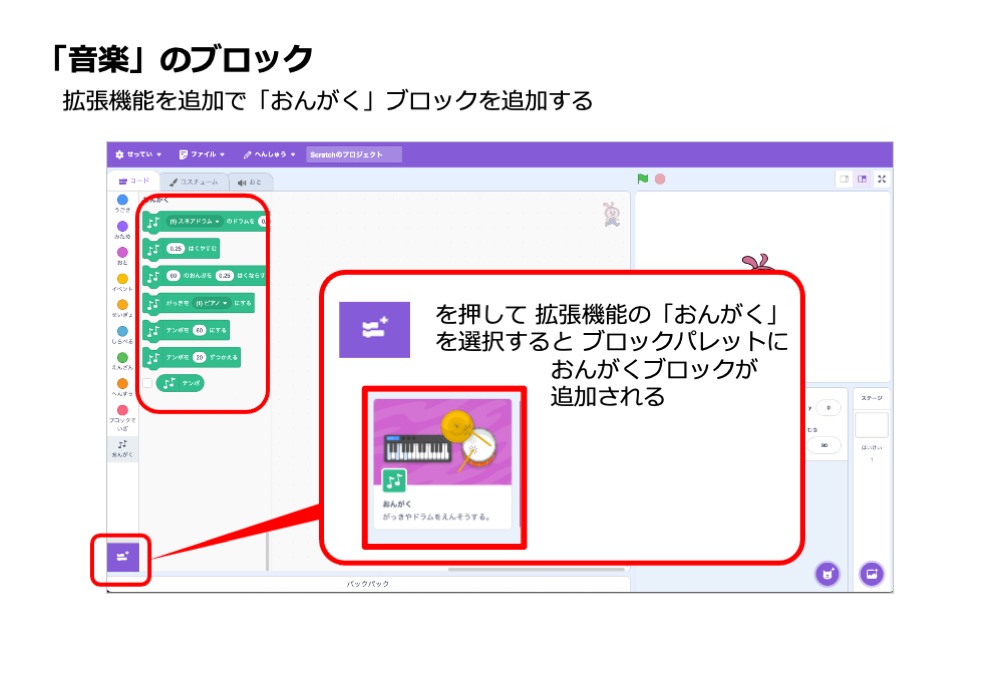The image size is (1000, 692).
Task: Open the ピアノ instrument dropdown
Action: (211, 302)
